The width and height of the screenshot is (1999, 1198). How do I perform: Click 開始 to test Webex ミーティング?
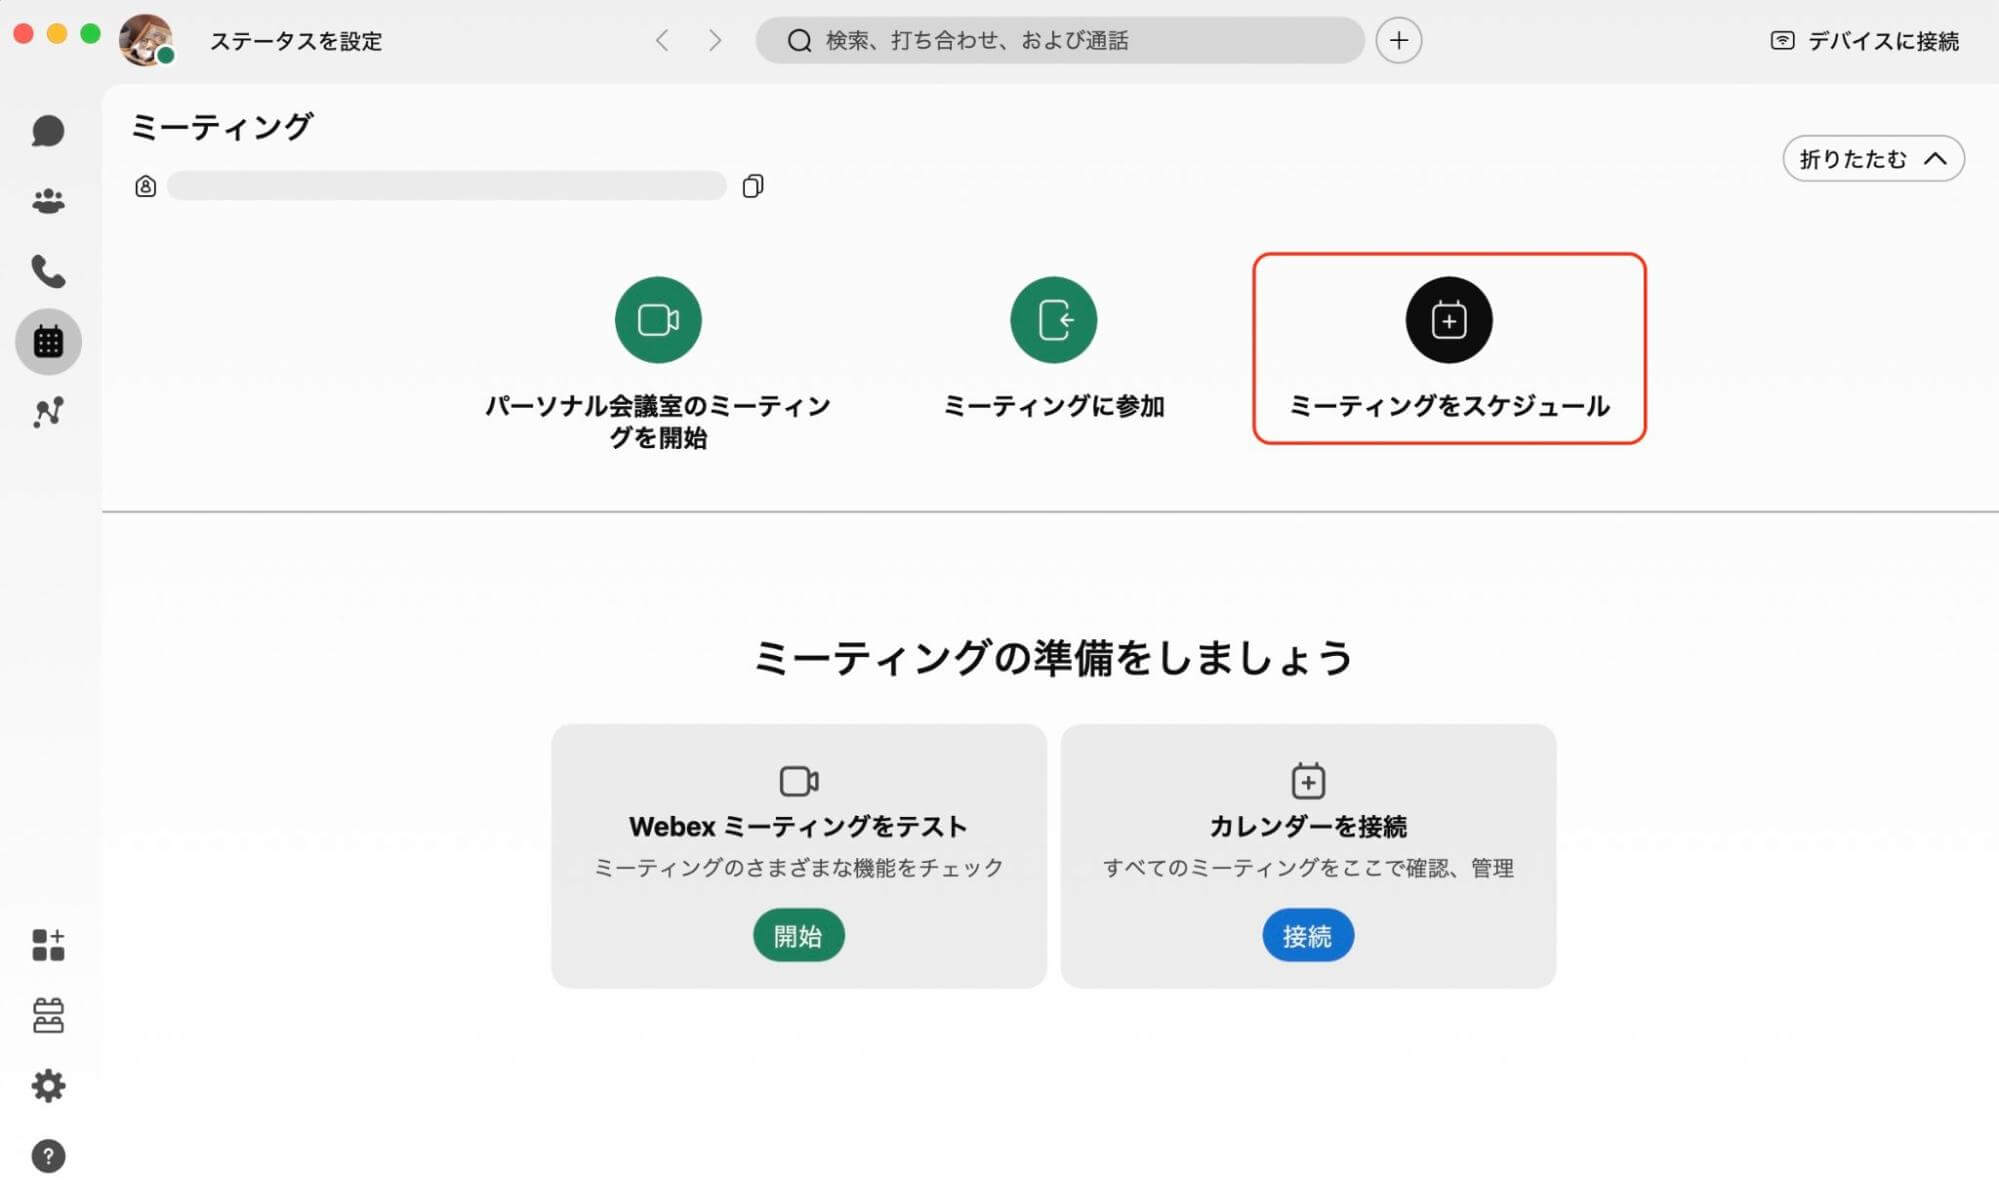point(797,936)
